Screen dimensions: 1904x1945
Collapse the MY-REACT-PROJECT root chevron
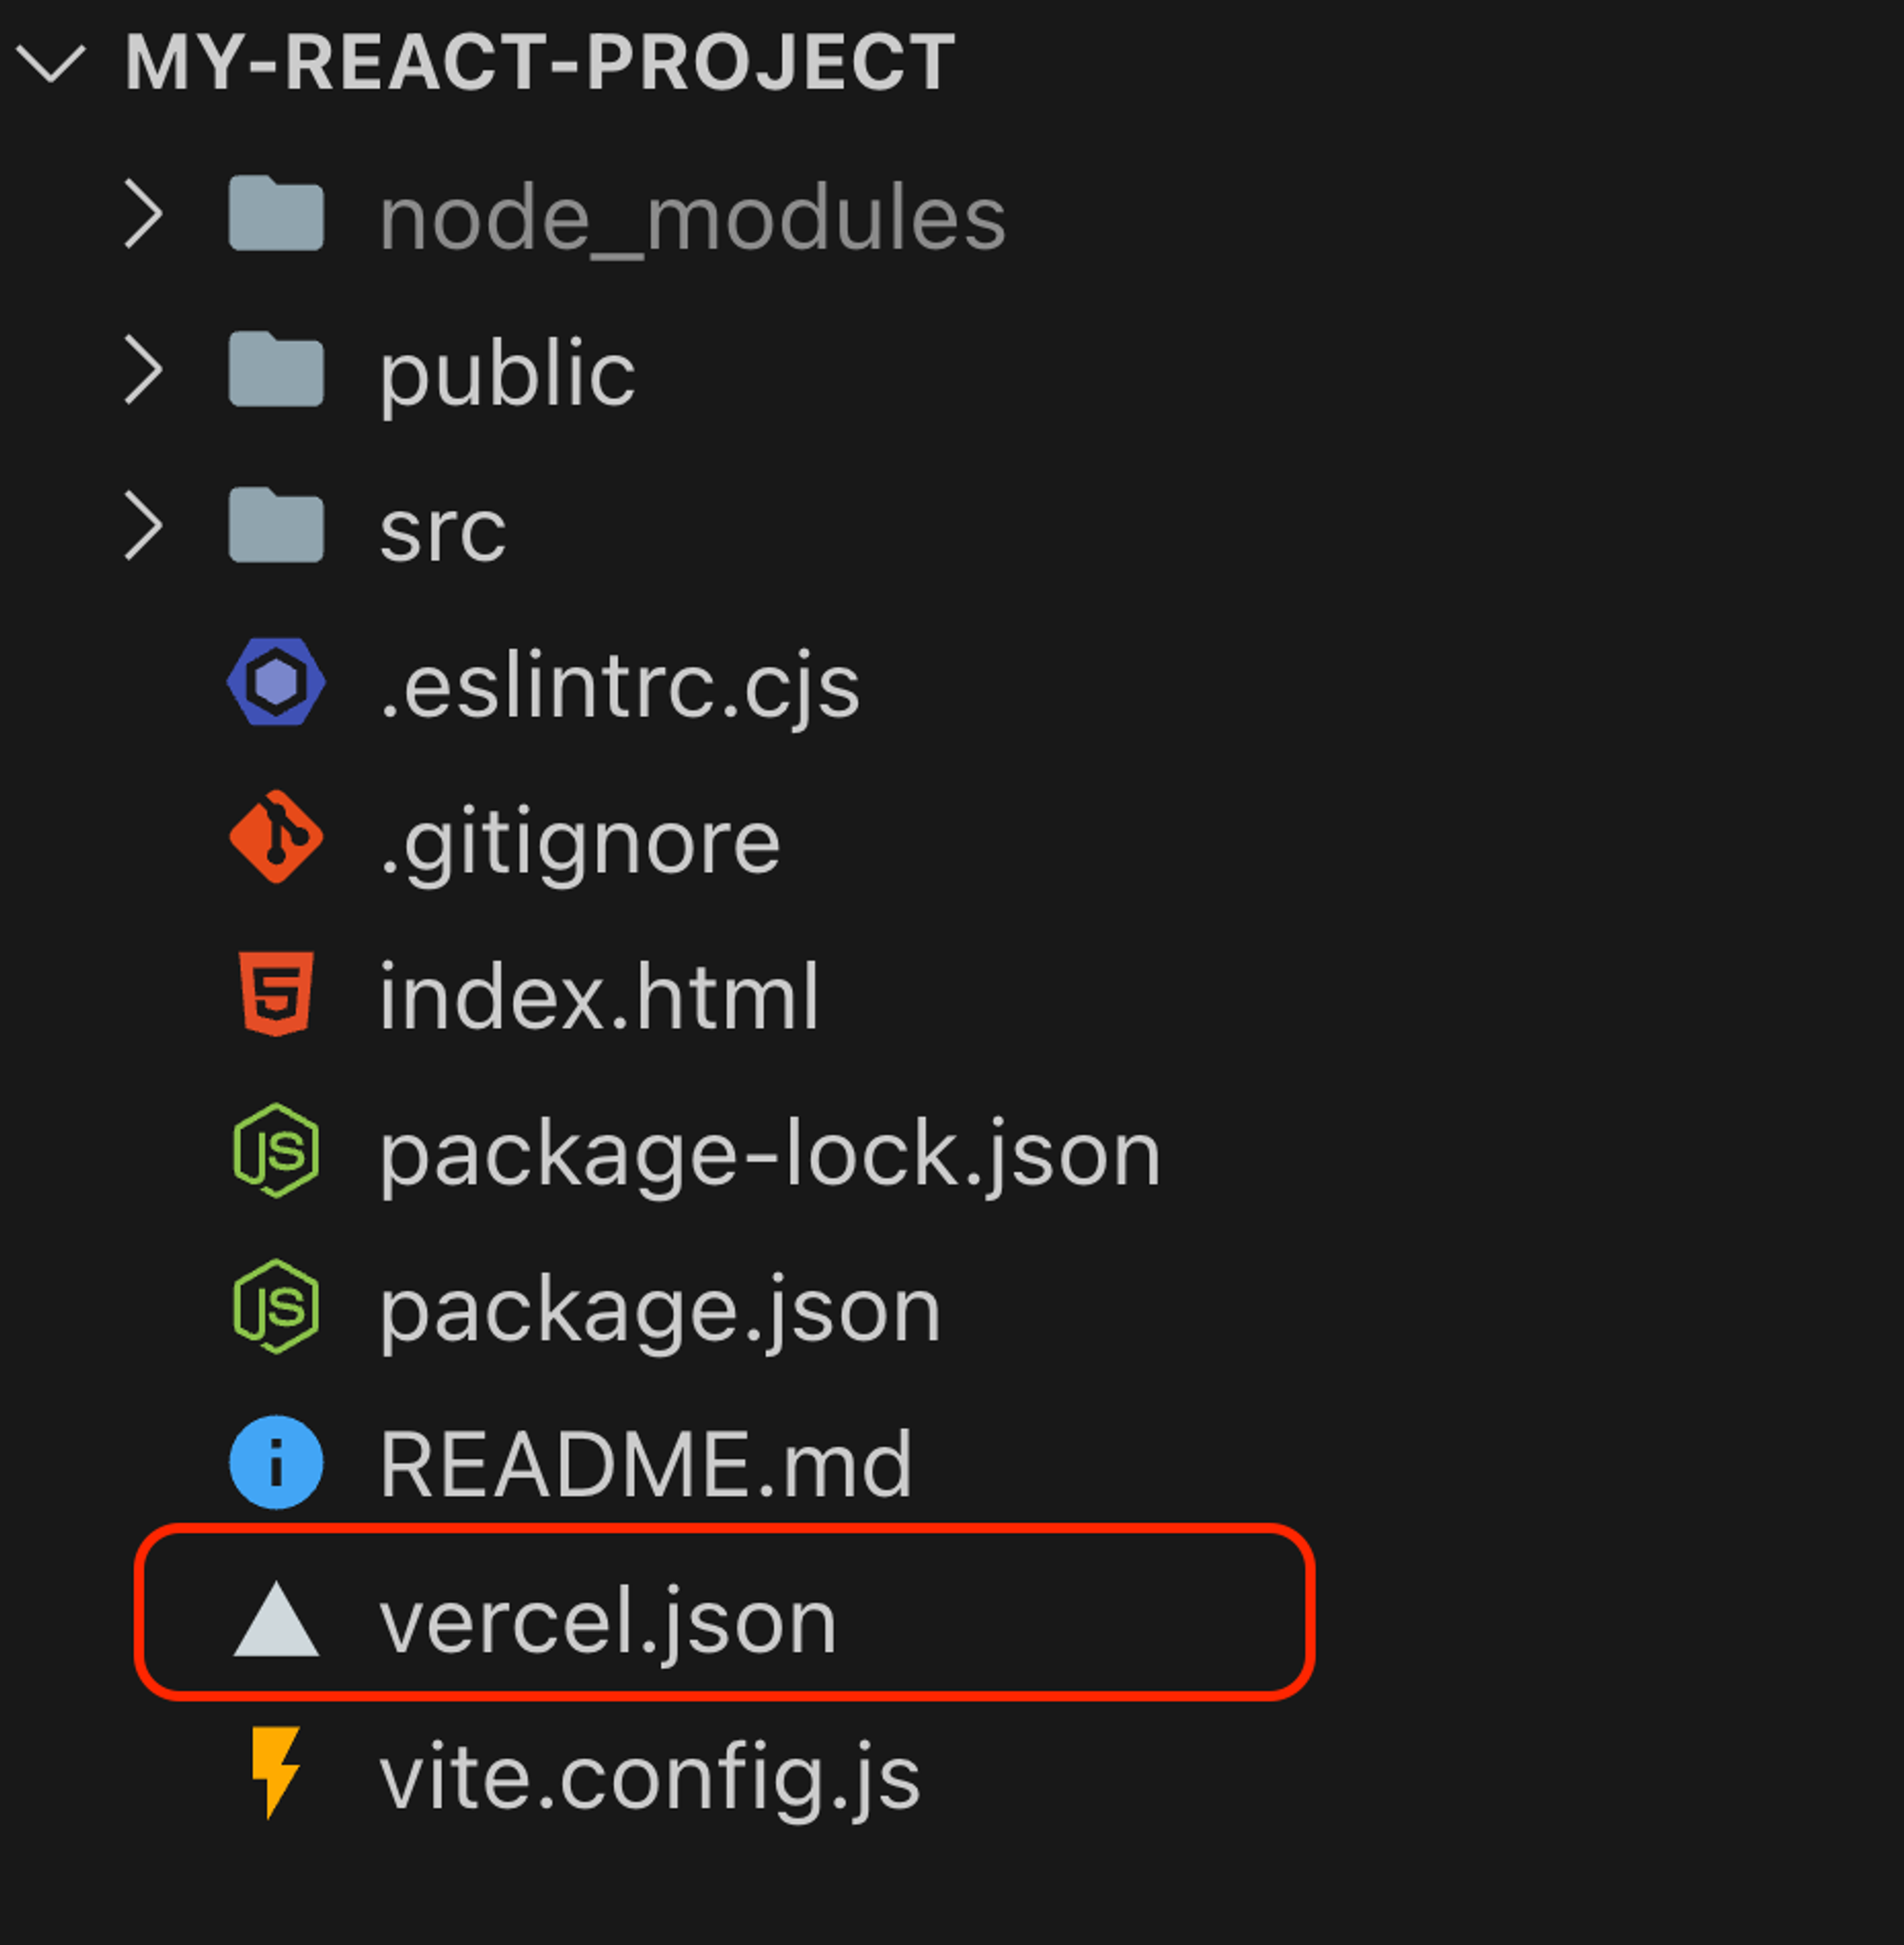point(50,62)
